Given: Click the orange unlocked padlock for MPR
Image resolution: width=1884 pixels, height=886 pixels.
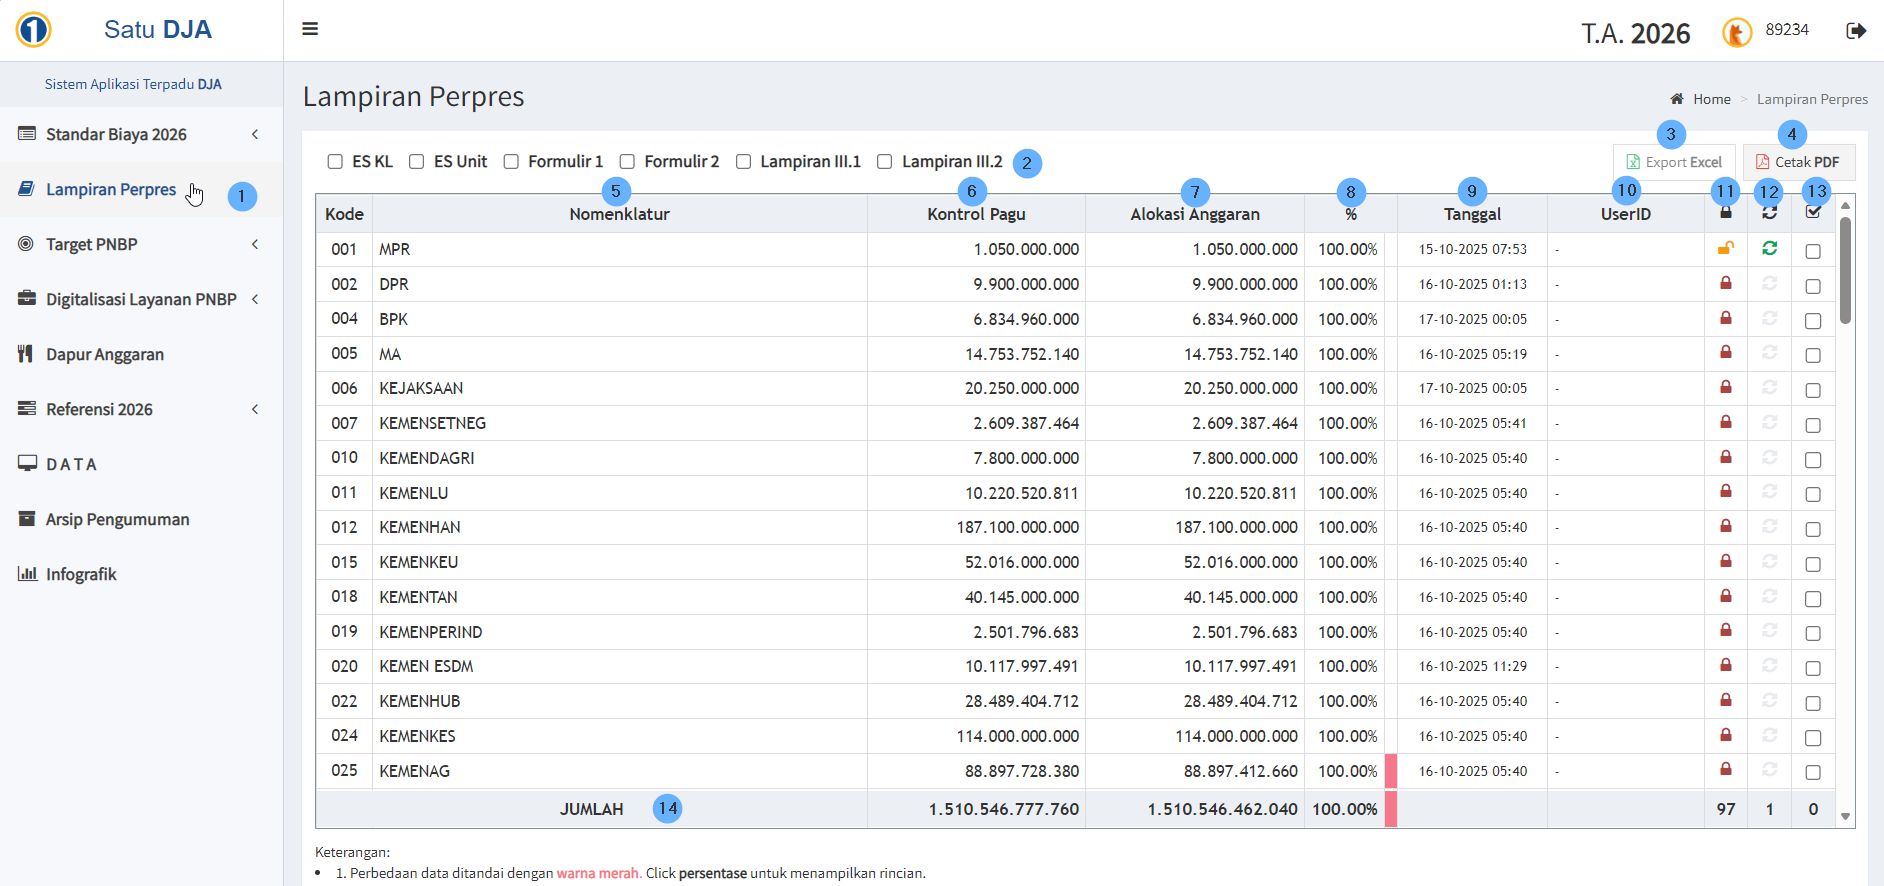Looking at the screenshot, I should pos(1725,248).
